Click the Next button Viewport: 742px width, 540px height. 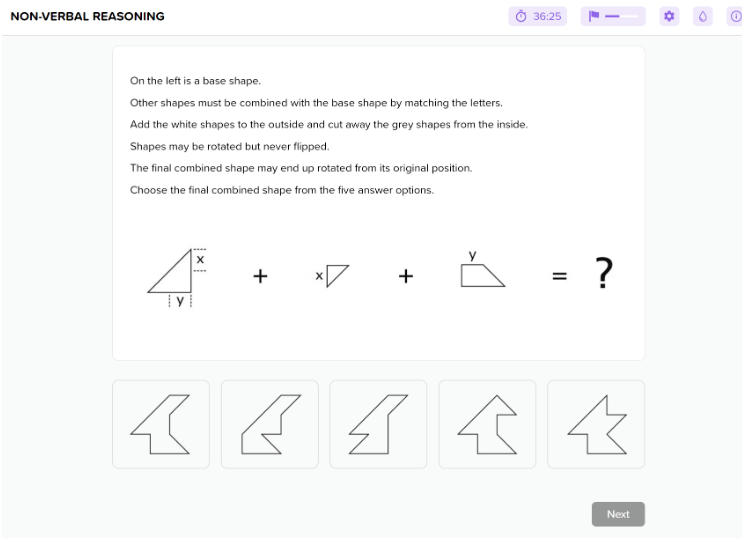[x=618, y=514]
